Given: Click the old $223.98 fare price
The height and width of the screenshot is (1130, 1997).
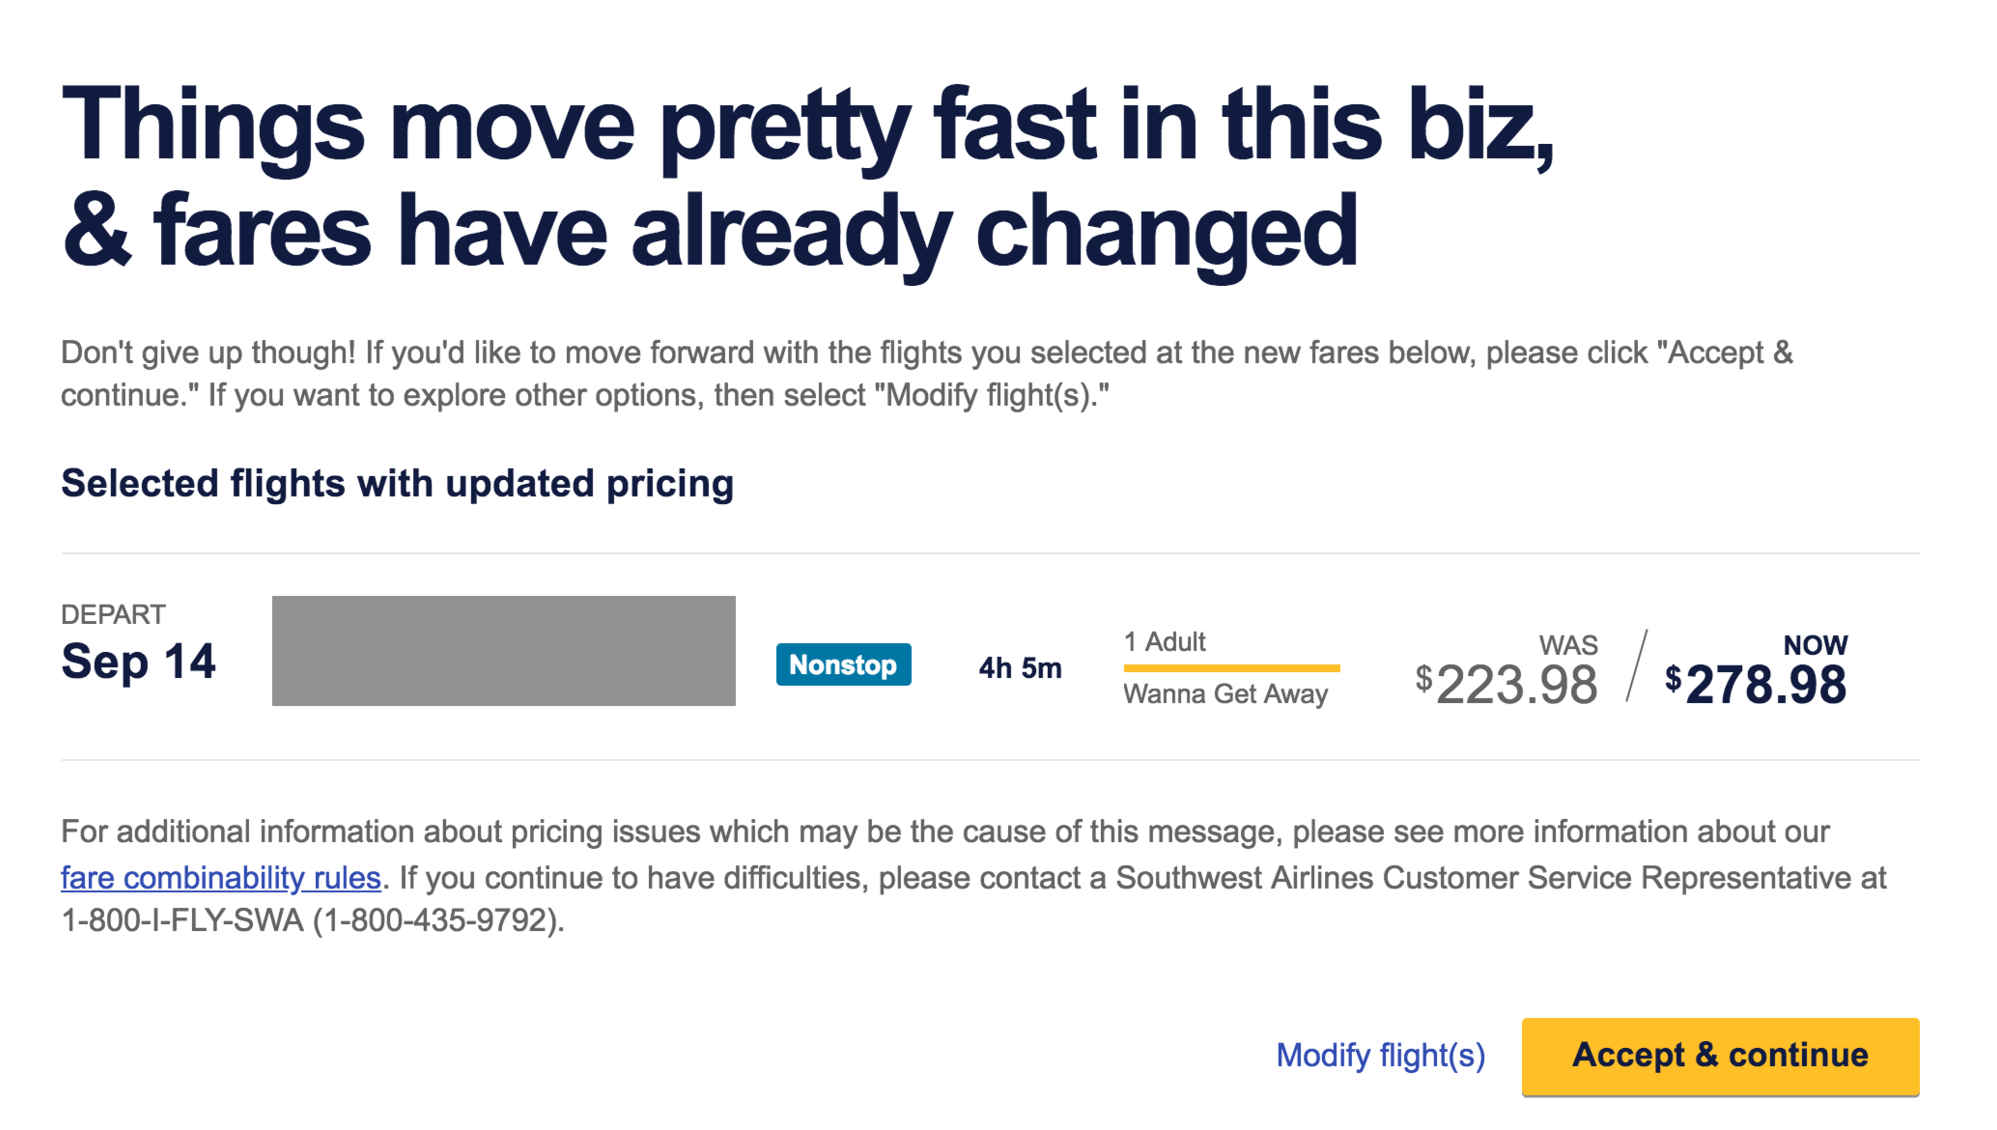Looking at the screenshot, I should pos(1515,686).
